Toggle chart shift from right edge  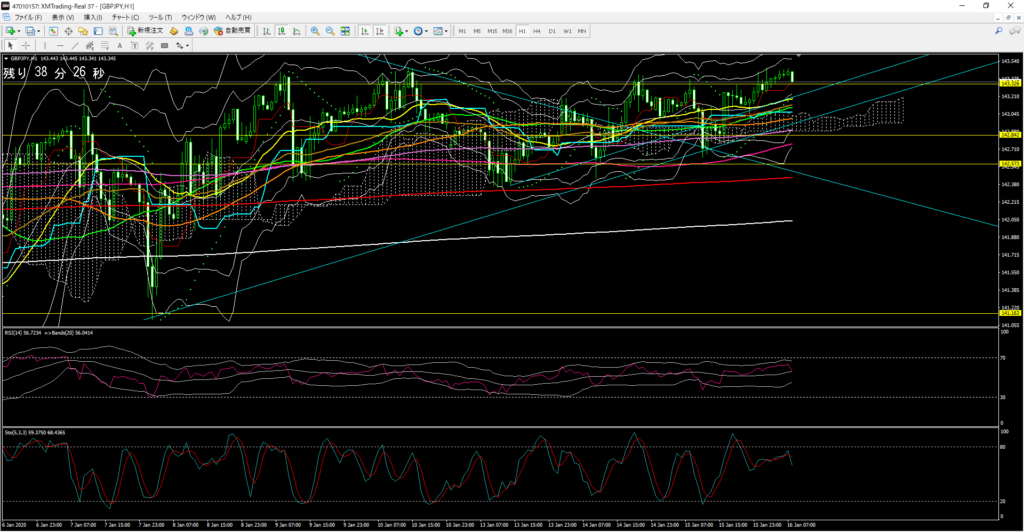coord(380,31)
